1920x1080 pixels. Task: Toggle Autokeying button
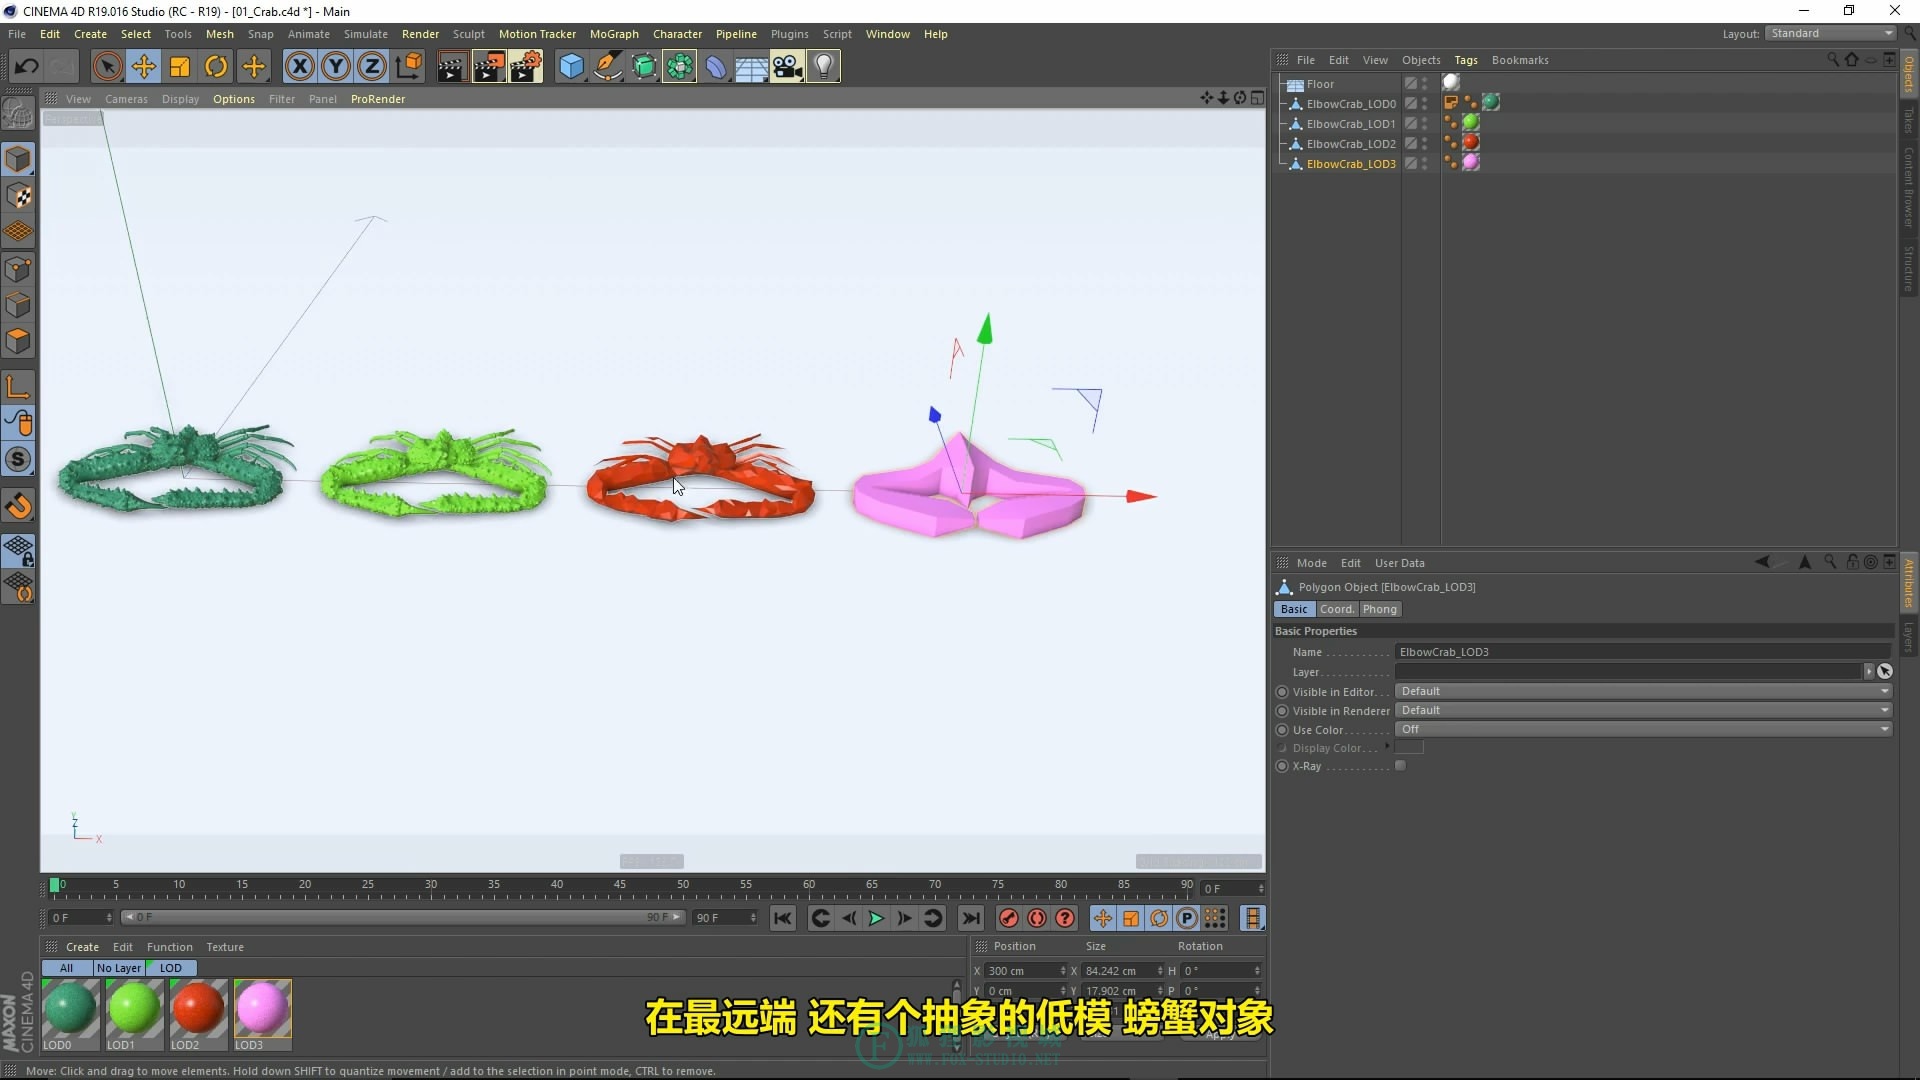click(1037, 918)
